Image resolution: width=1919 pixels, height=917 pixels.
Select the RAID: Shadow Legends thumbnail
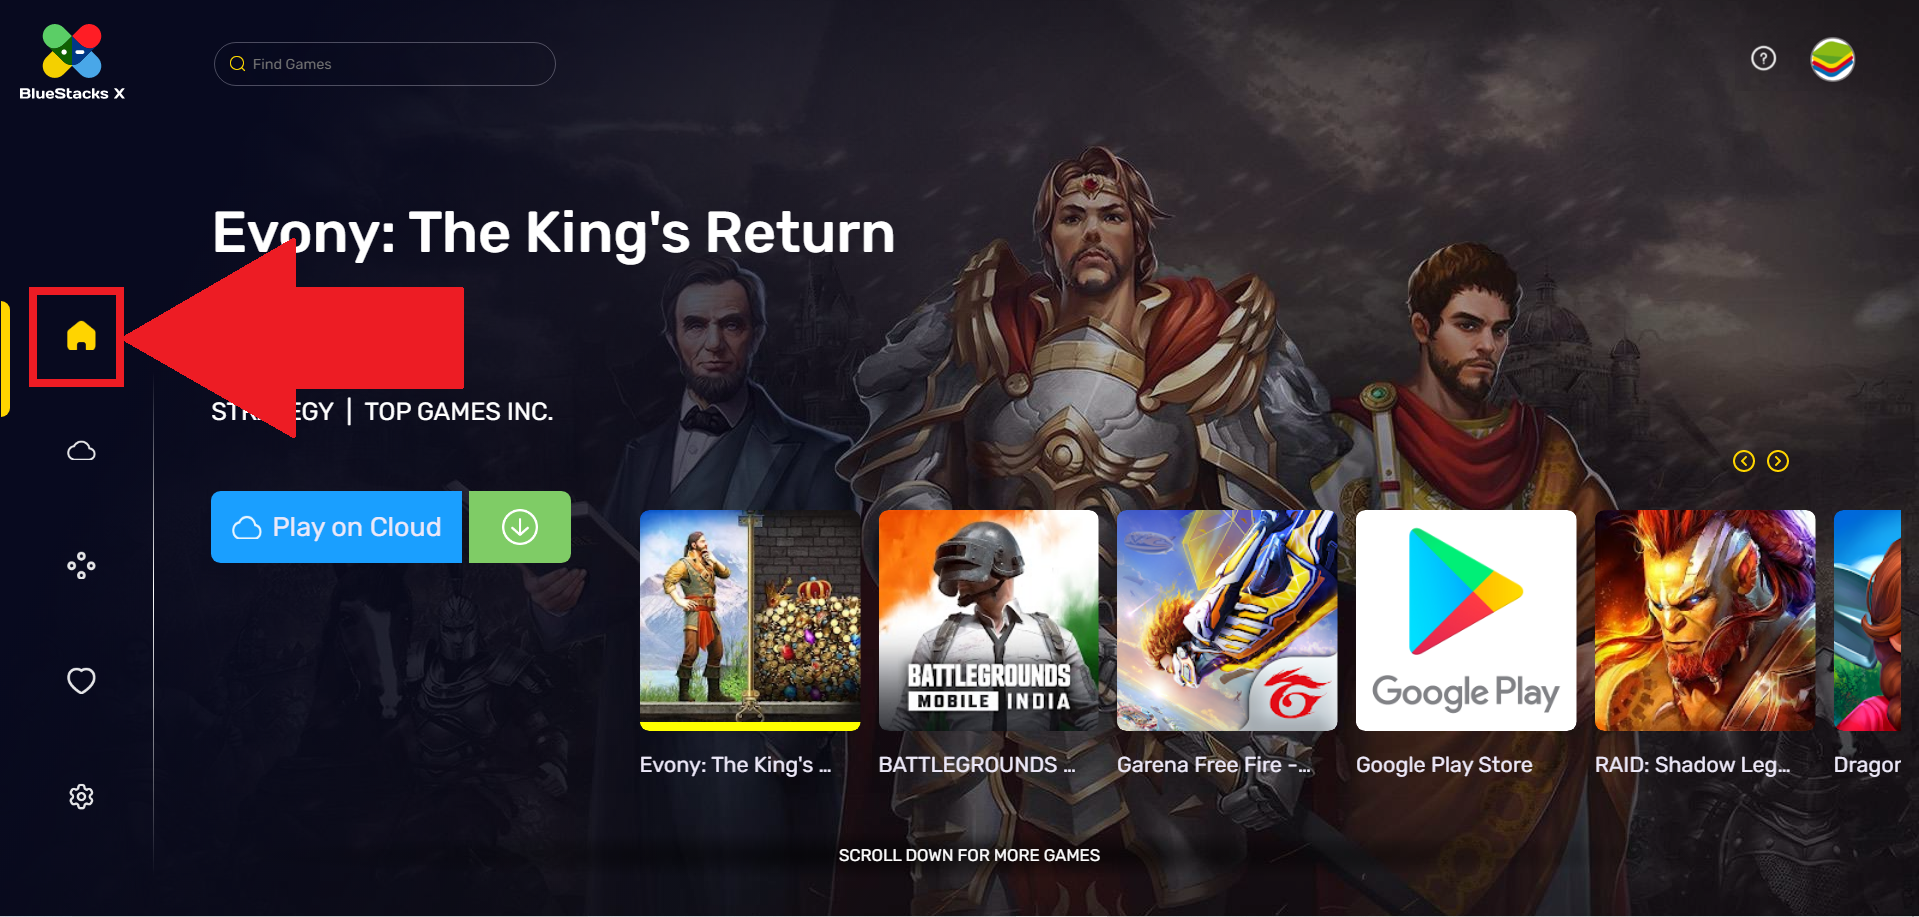coord(1705,620)
